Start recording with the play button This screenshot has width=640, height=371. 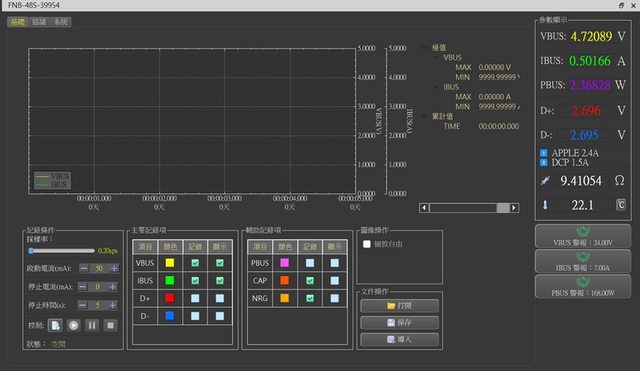pyautogui.click(x=73, y=325)
